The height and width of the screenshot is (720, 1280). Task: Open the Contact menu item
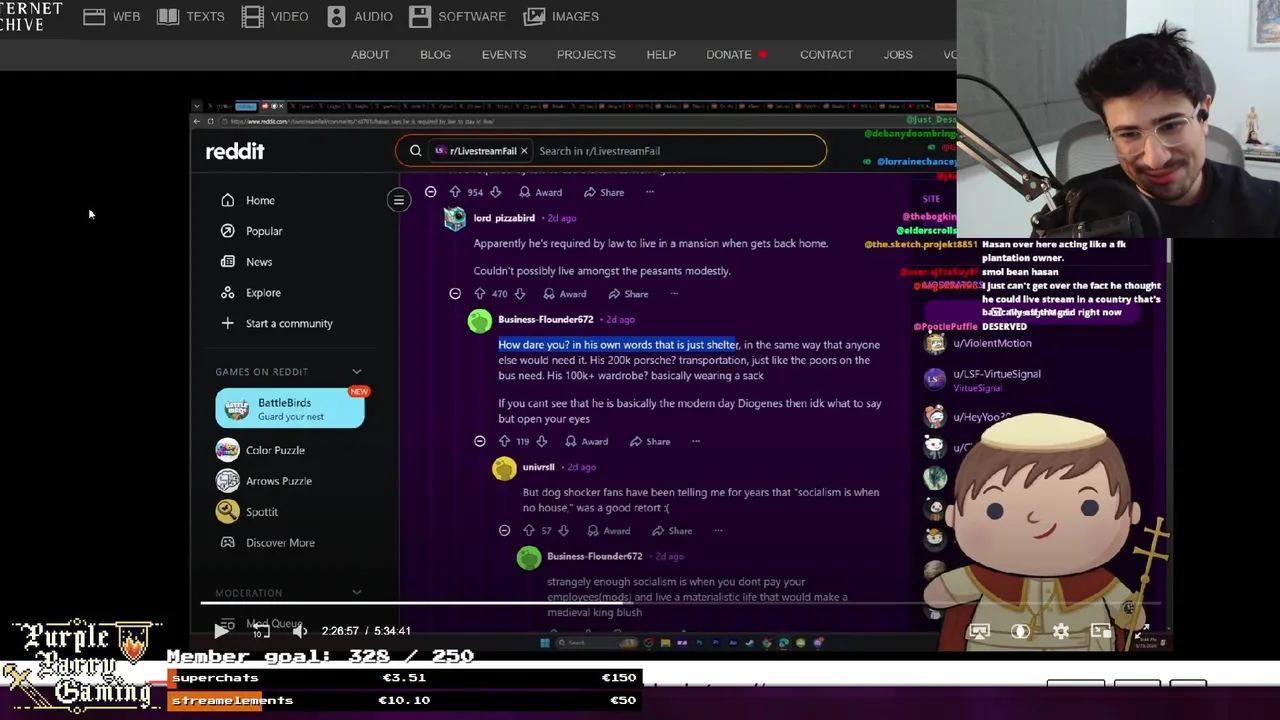(826, 55)
